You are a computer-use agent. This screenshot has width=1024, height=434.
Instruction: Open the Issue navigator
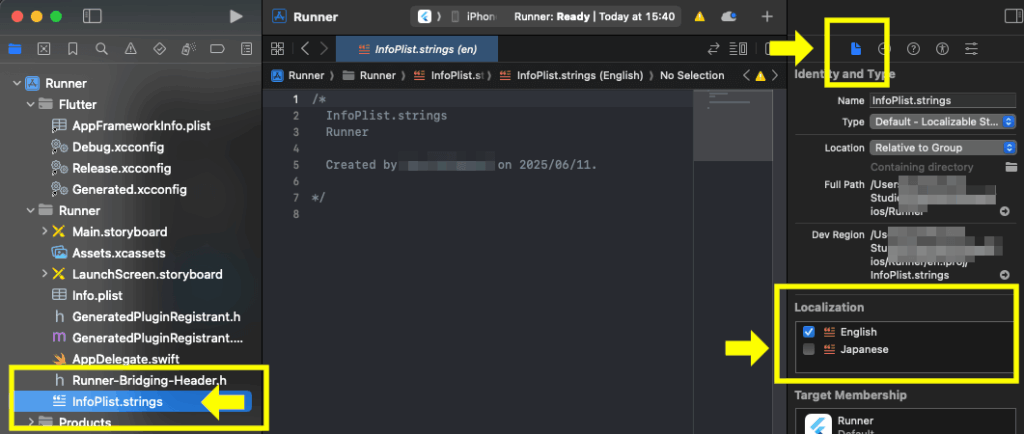(x=131, y=49)
